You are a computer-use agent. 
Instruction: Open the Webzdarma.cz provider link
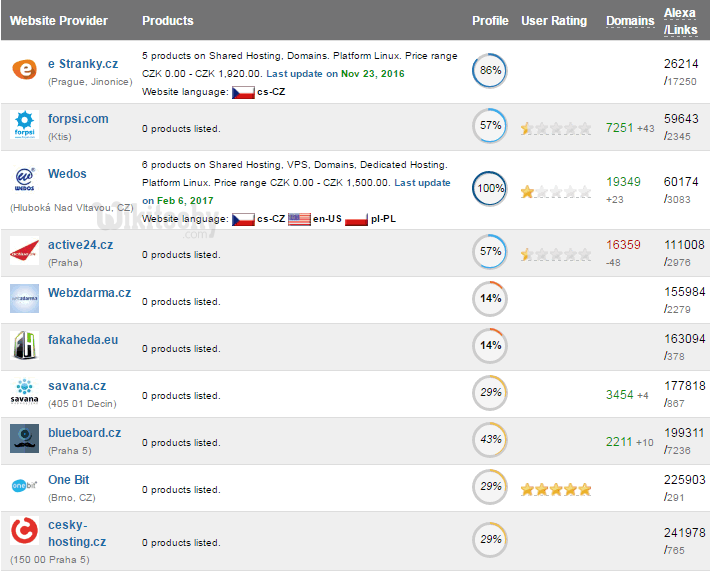tap(90, 293)
